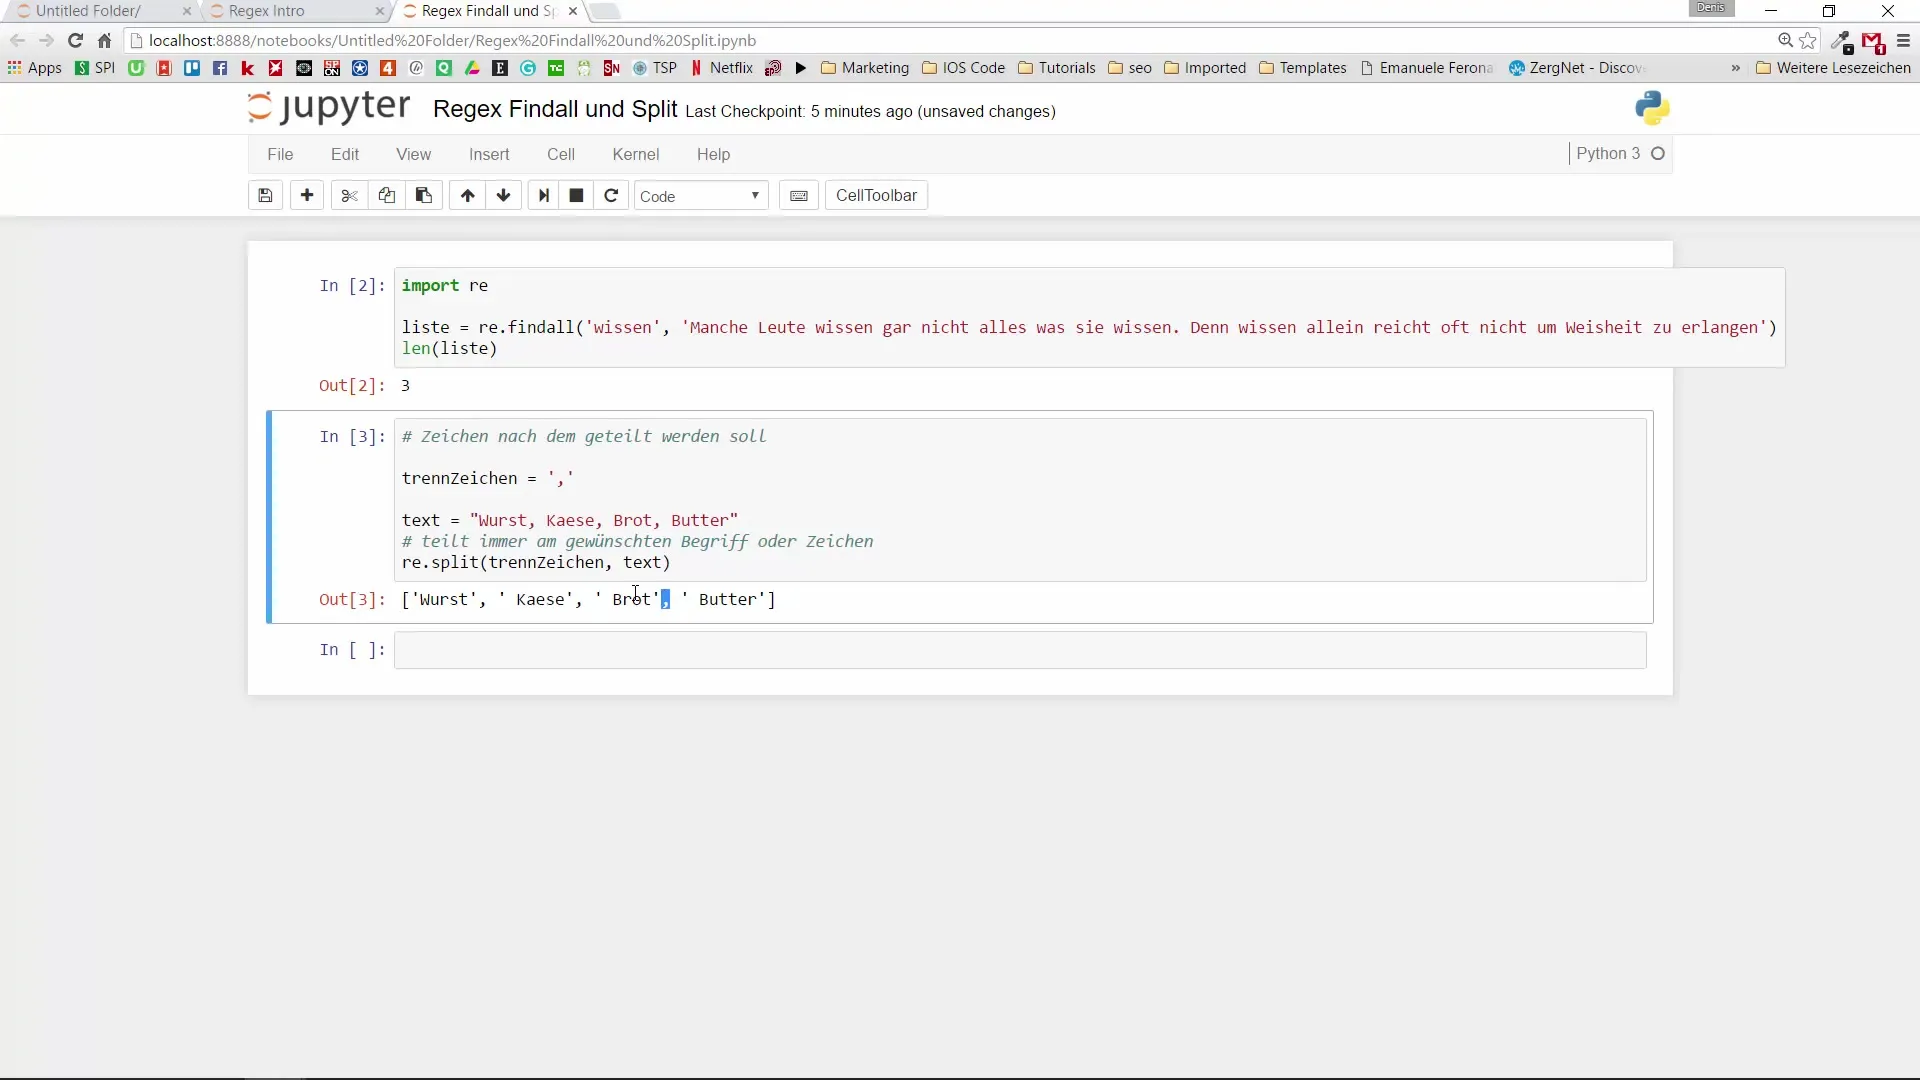1920x1080 pixels.
Task: Go to browser home page
Action: coord(104,41)
